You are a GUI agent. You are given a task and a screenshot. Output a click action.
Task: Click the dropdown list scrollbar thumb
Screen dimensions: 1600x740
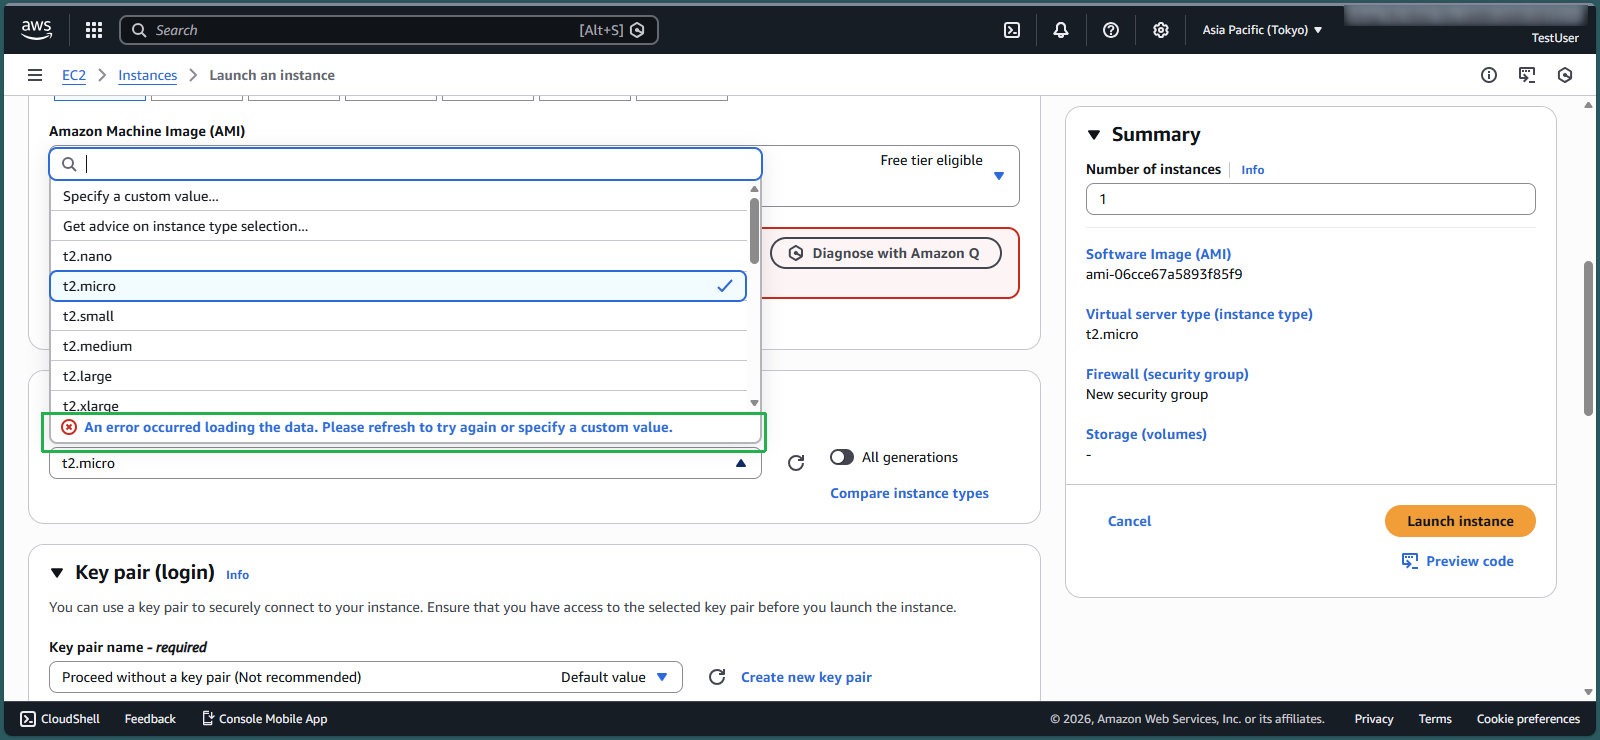754,230
